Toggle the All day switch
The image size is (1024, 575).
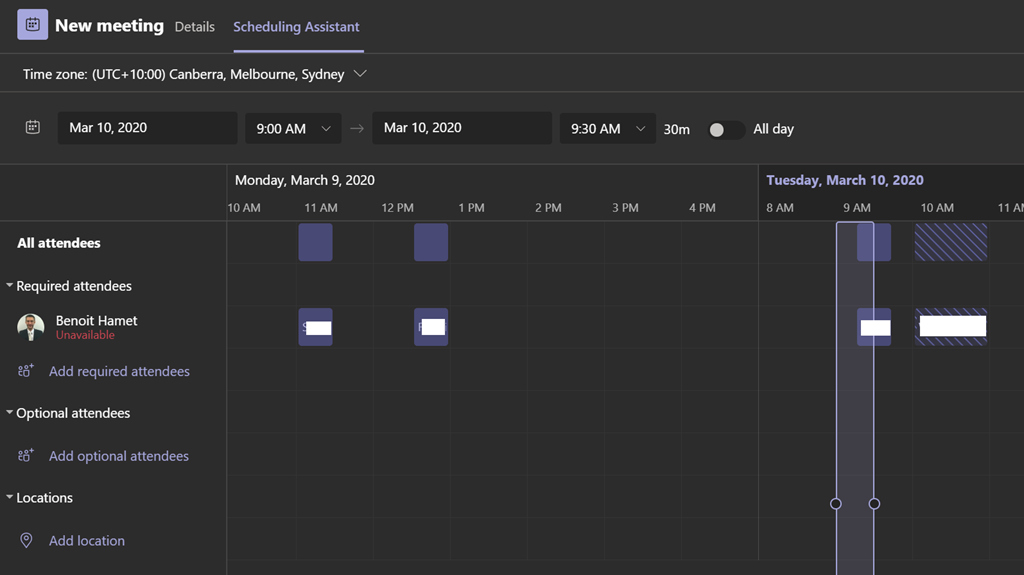[x=726, y=129]
